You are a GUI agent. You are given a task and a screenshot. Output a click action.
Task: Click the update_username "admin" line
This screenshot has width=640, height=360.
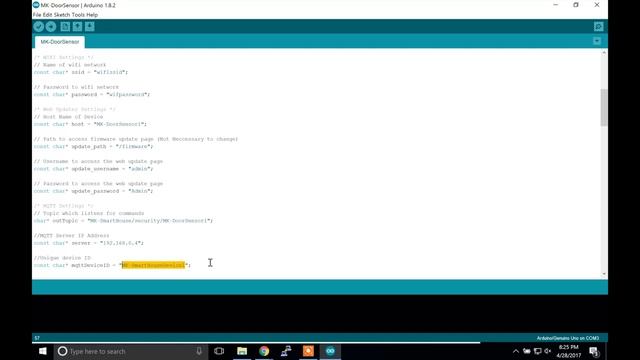tap(93, 169)
